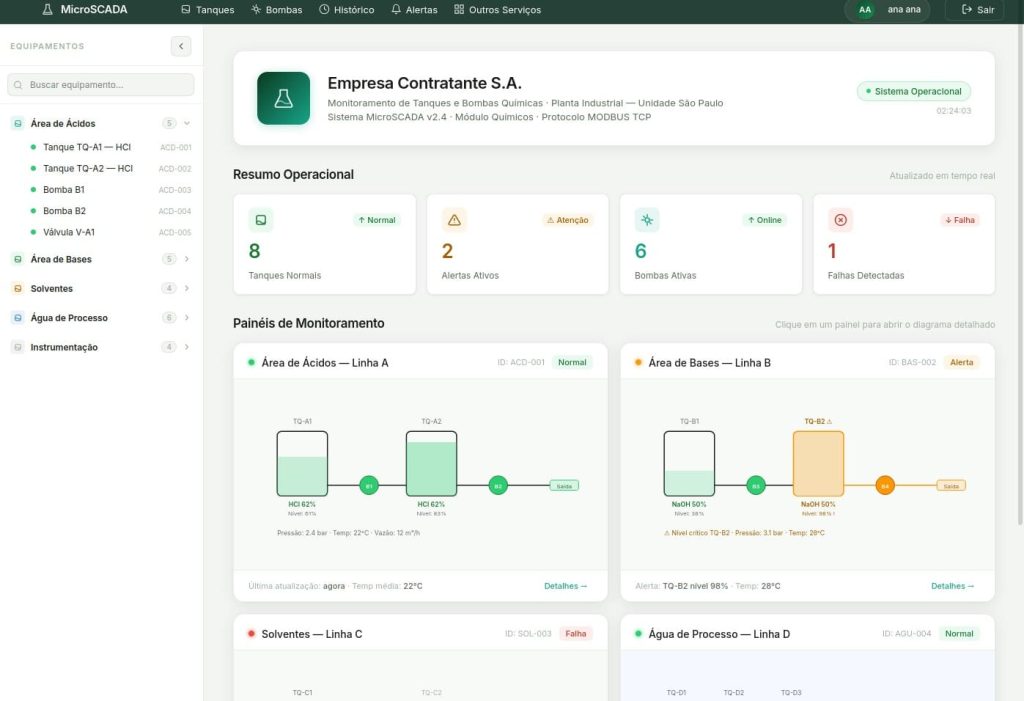Click the Instrumentação group icon
The image size is (1024, 701).
tap(18, 347)
